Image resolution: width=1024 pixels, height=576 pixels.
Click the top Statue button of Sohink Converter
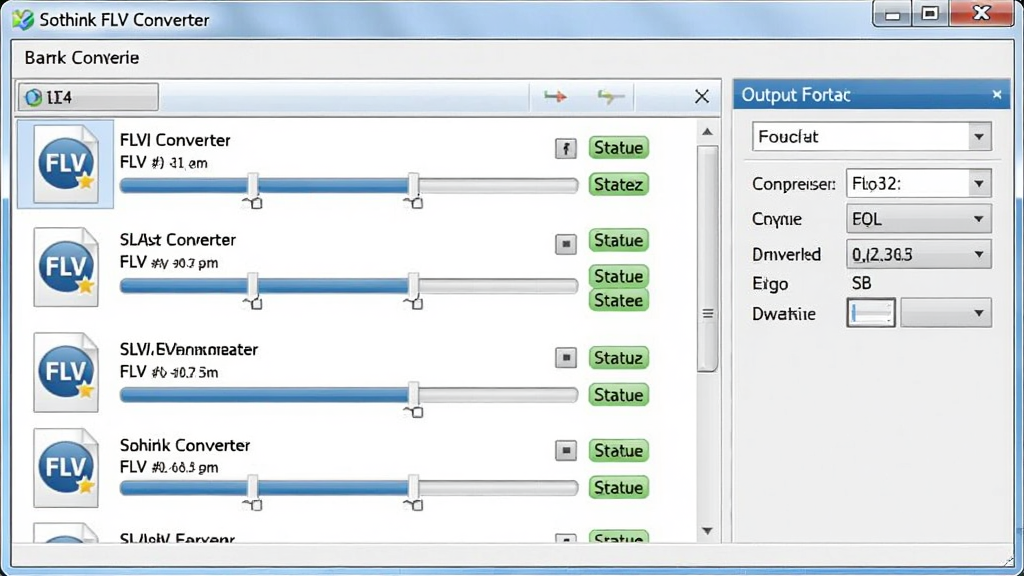pyautogui.click(x=618, y=450)
